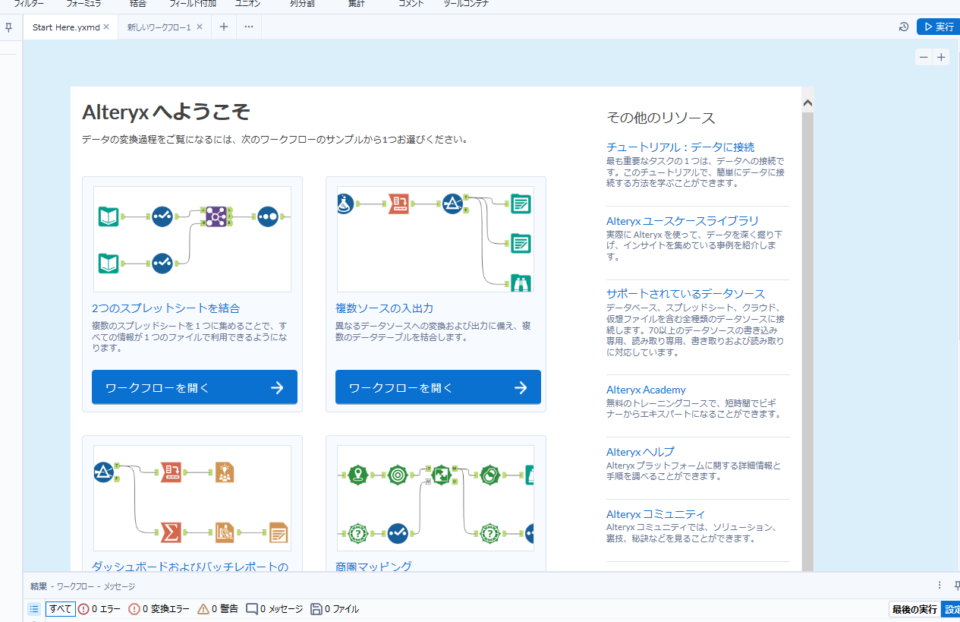
Task: Click the pin icon at top left
Action: pos(8,27)
